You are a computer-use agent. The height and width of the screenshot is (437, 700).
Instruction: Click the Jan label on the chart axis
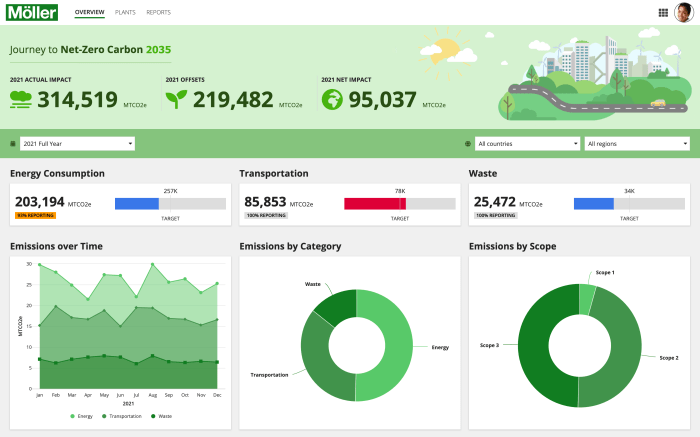pyautogui.click(x=40, y=395)
